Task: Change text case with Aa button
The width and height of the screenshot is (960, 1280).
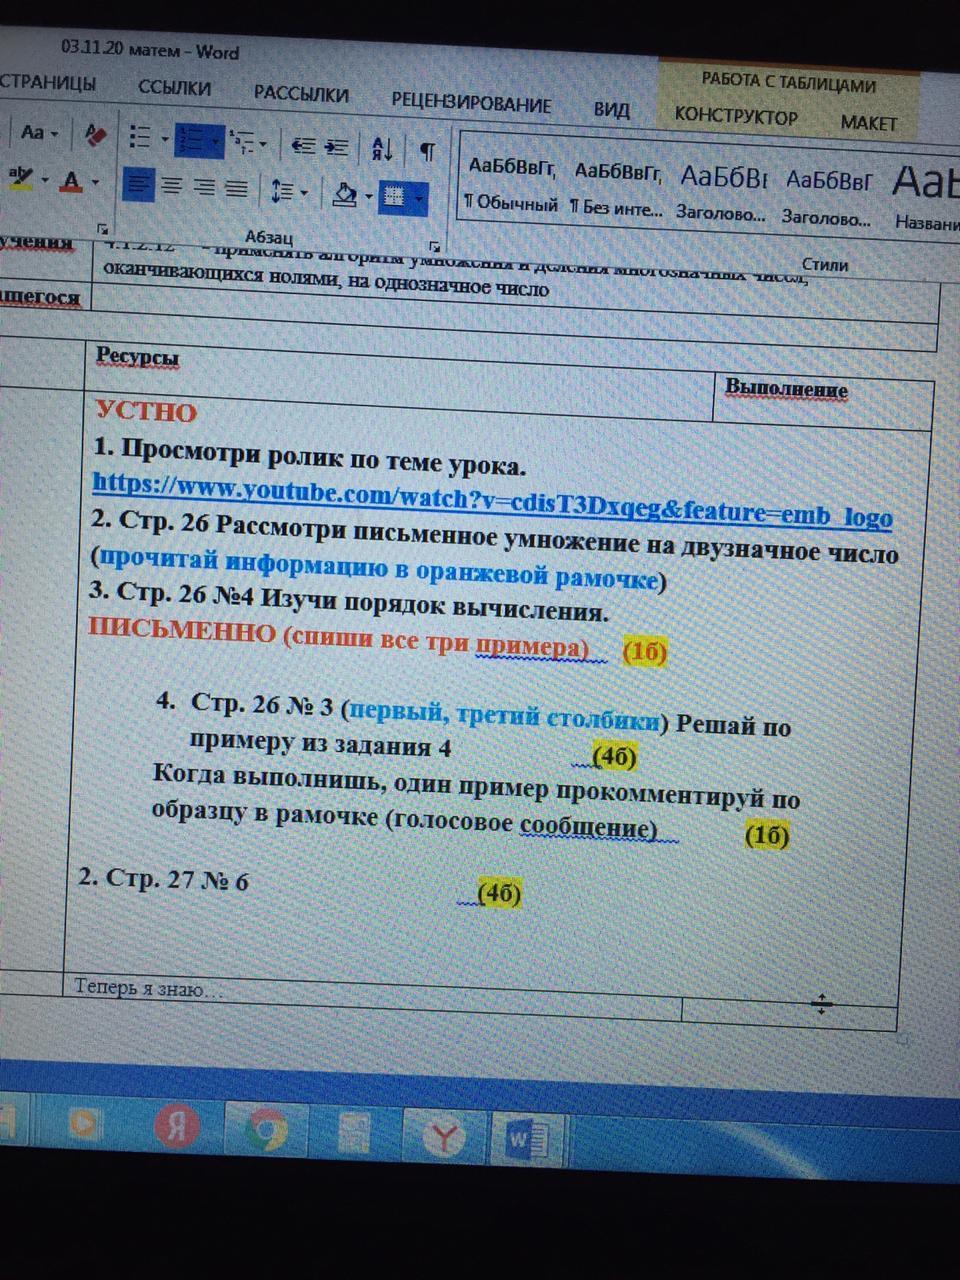Action: pyautogui.click(x=32, y=132)
